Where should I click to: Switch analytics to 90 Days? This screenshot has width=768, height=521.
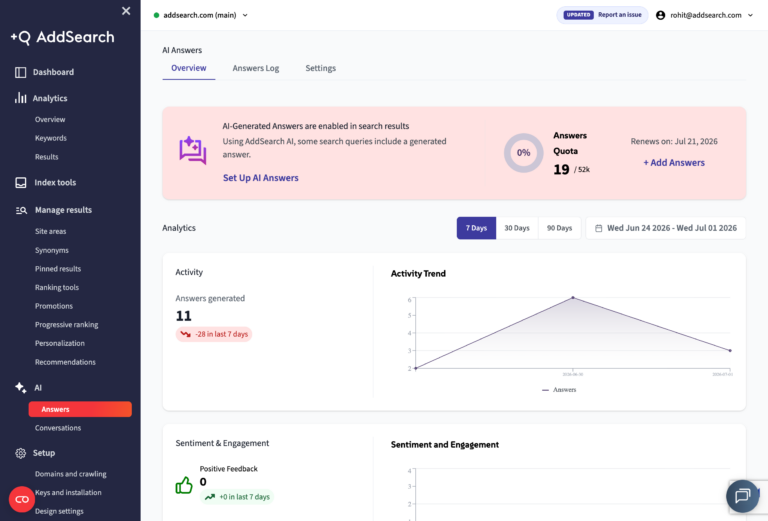pyautogui.click(x=559, y=228)
